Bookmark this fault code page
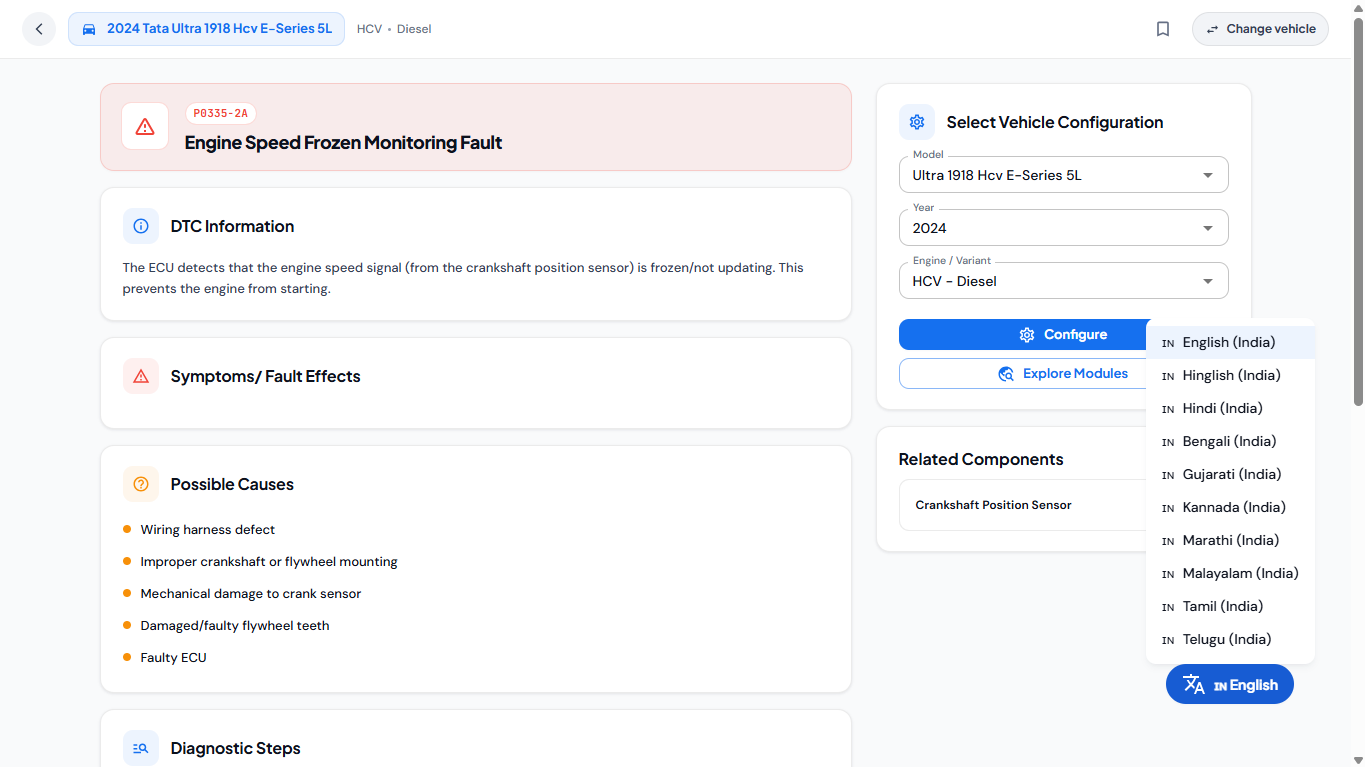 point(1163,29)
